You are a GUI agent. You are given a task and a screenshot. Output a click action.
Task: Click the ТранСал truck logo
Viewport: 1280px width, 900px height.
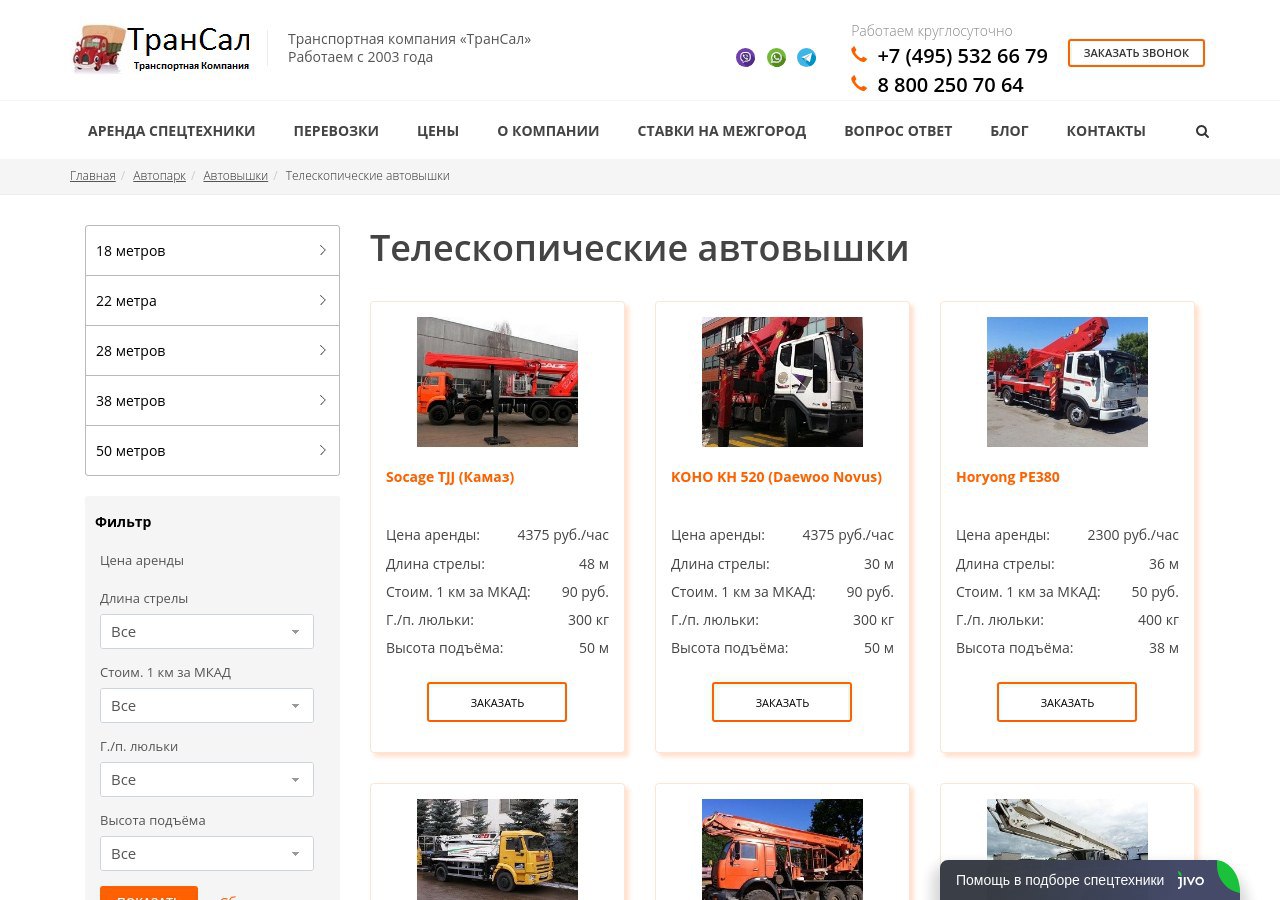[x=162, y=49]
